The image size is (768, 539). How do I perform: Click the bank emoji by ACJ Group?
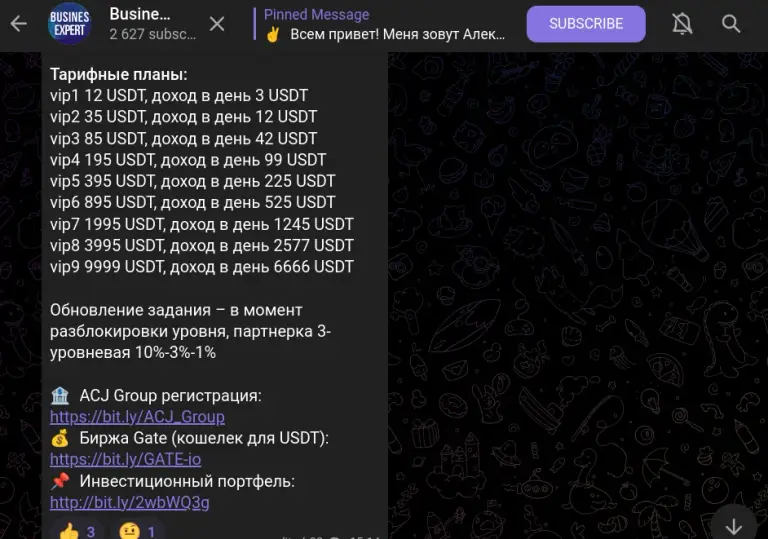(60, 395)
